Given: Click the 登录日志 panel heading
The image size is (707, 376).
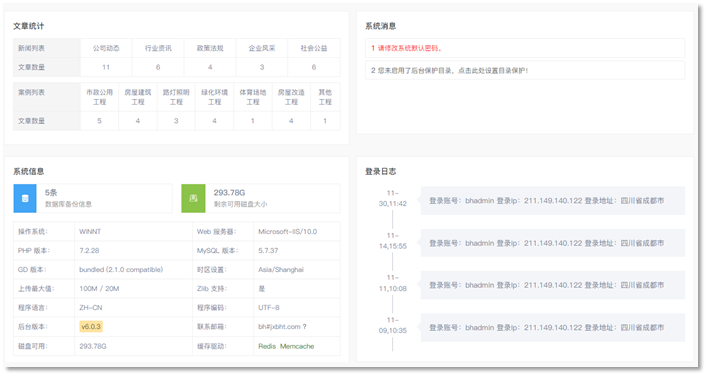Looking at the screenshot, I should coord(381,171).
